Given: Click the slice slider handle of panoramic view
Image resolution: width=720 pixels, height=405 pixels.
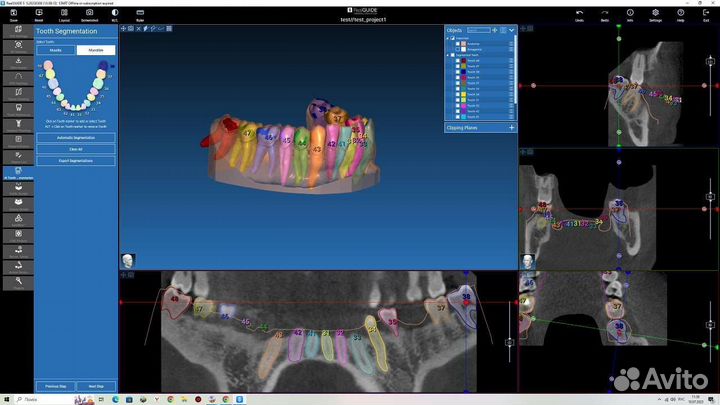Looking at the screenshot, I should point(509,342).
